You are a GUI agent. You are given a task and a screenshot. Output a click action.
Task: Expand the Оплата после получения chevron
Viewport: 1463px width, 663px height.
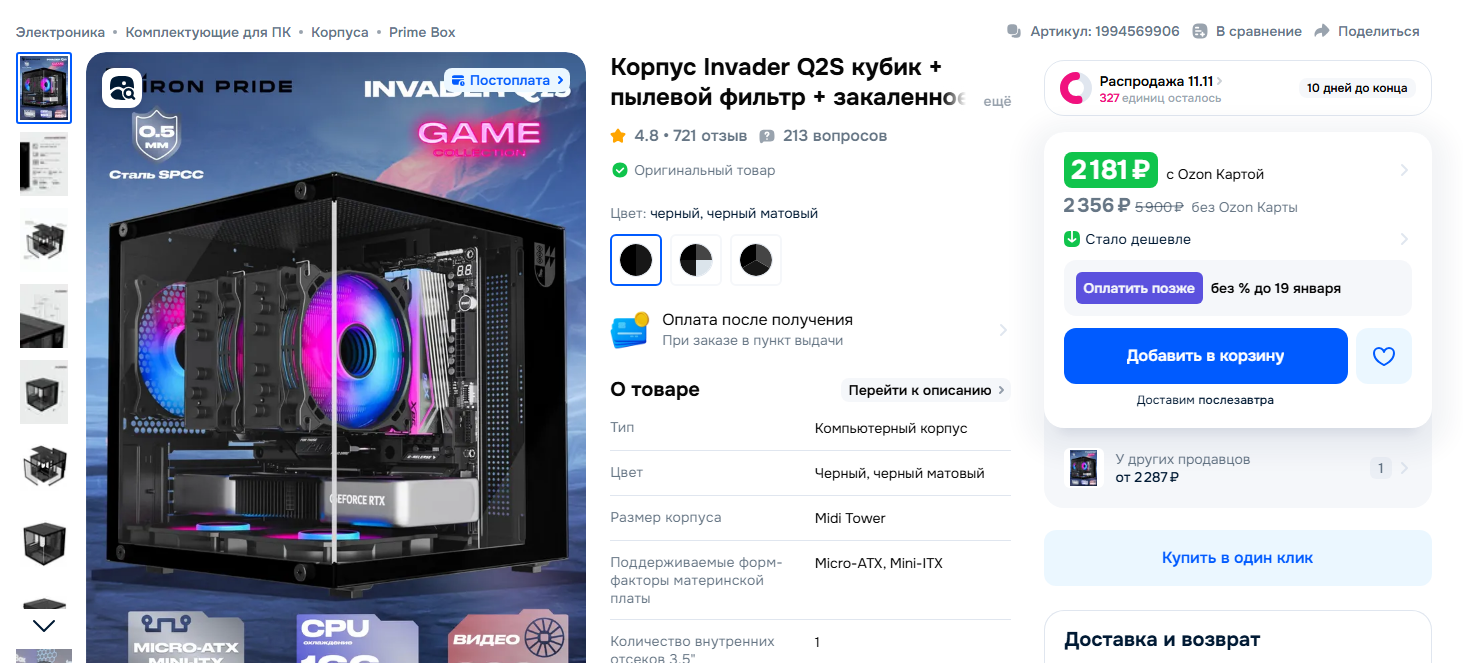coord(1003,330)
